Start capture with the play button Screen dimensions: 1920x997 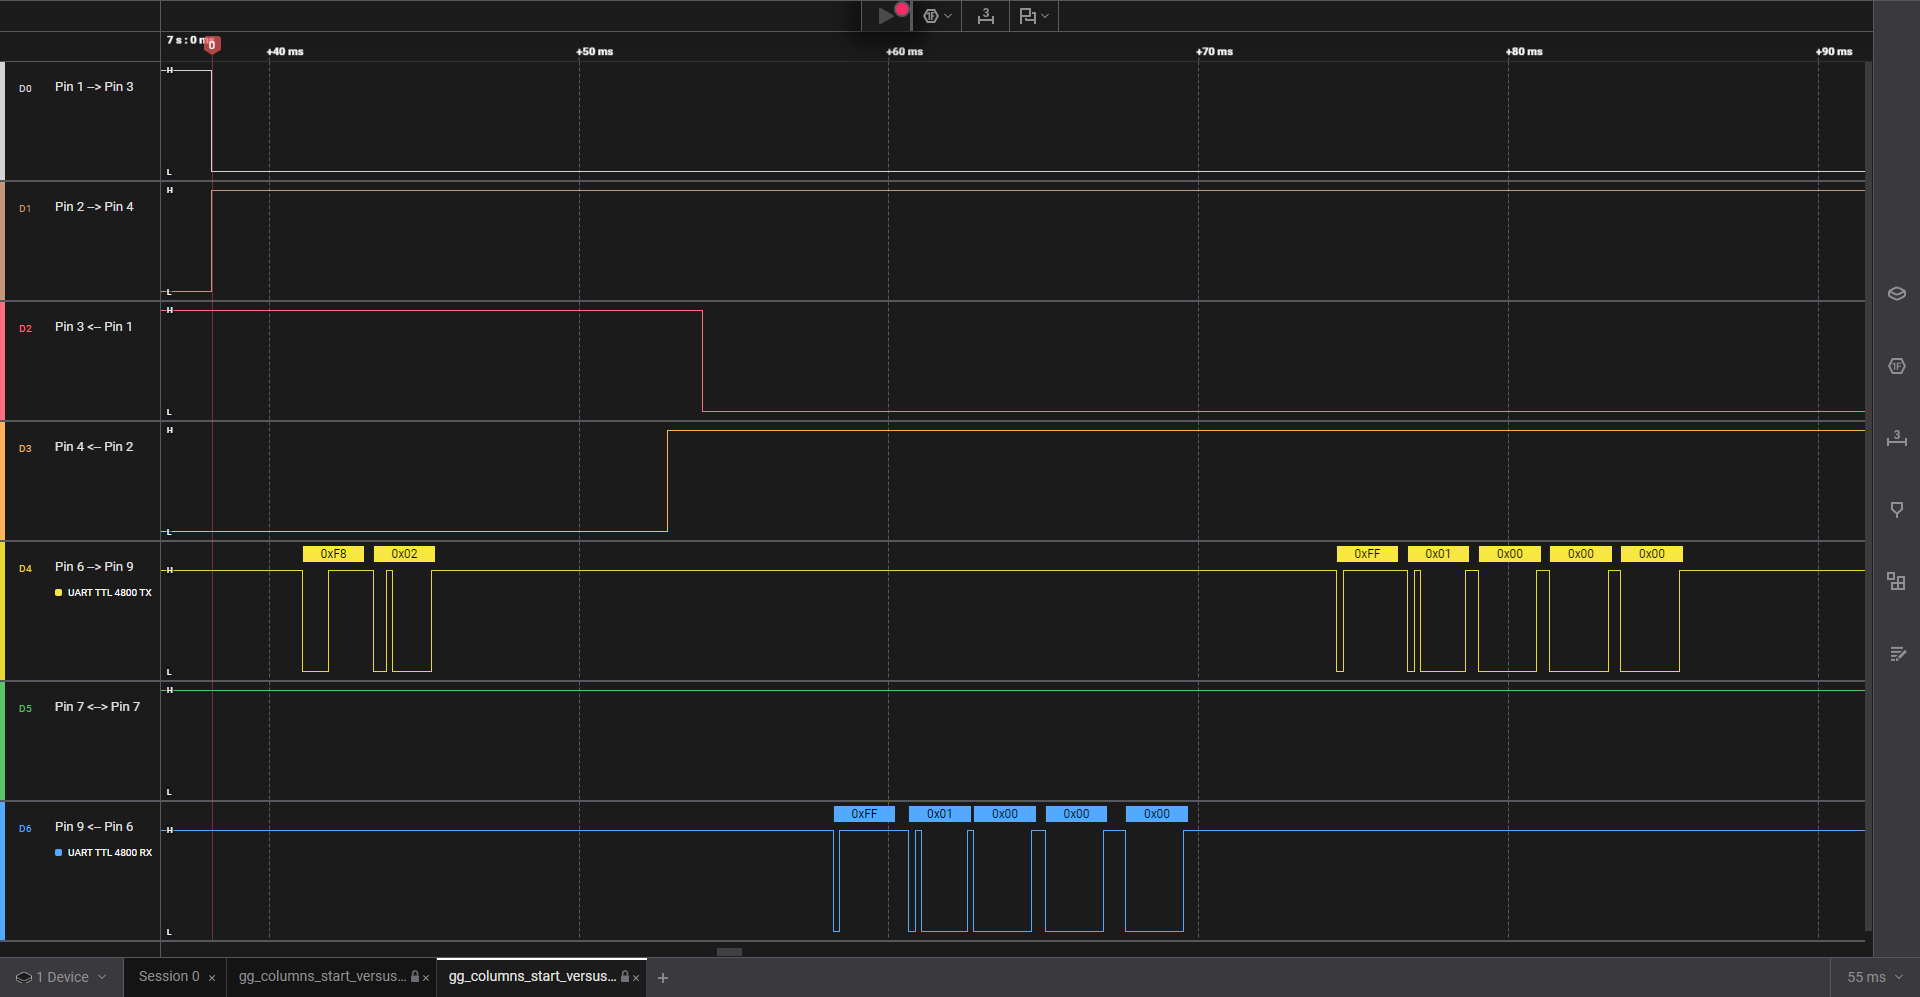tap(885, 16)
